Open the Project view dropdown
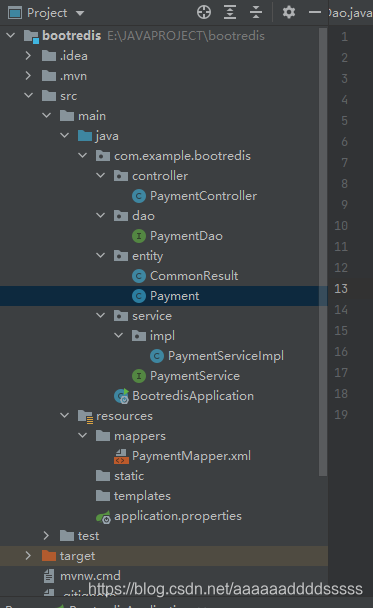The width and height of the screenshot is (373, 608). coord(80,13)
